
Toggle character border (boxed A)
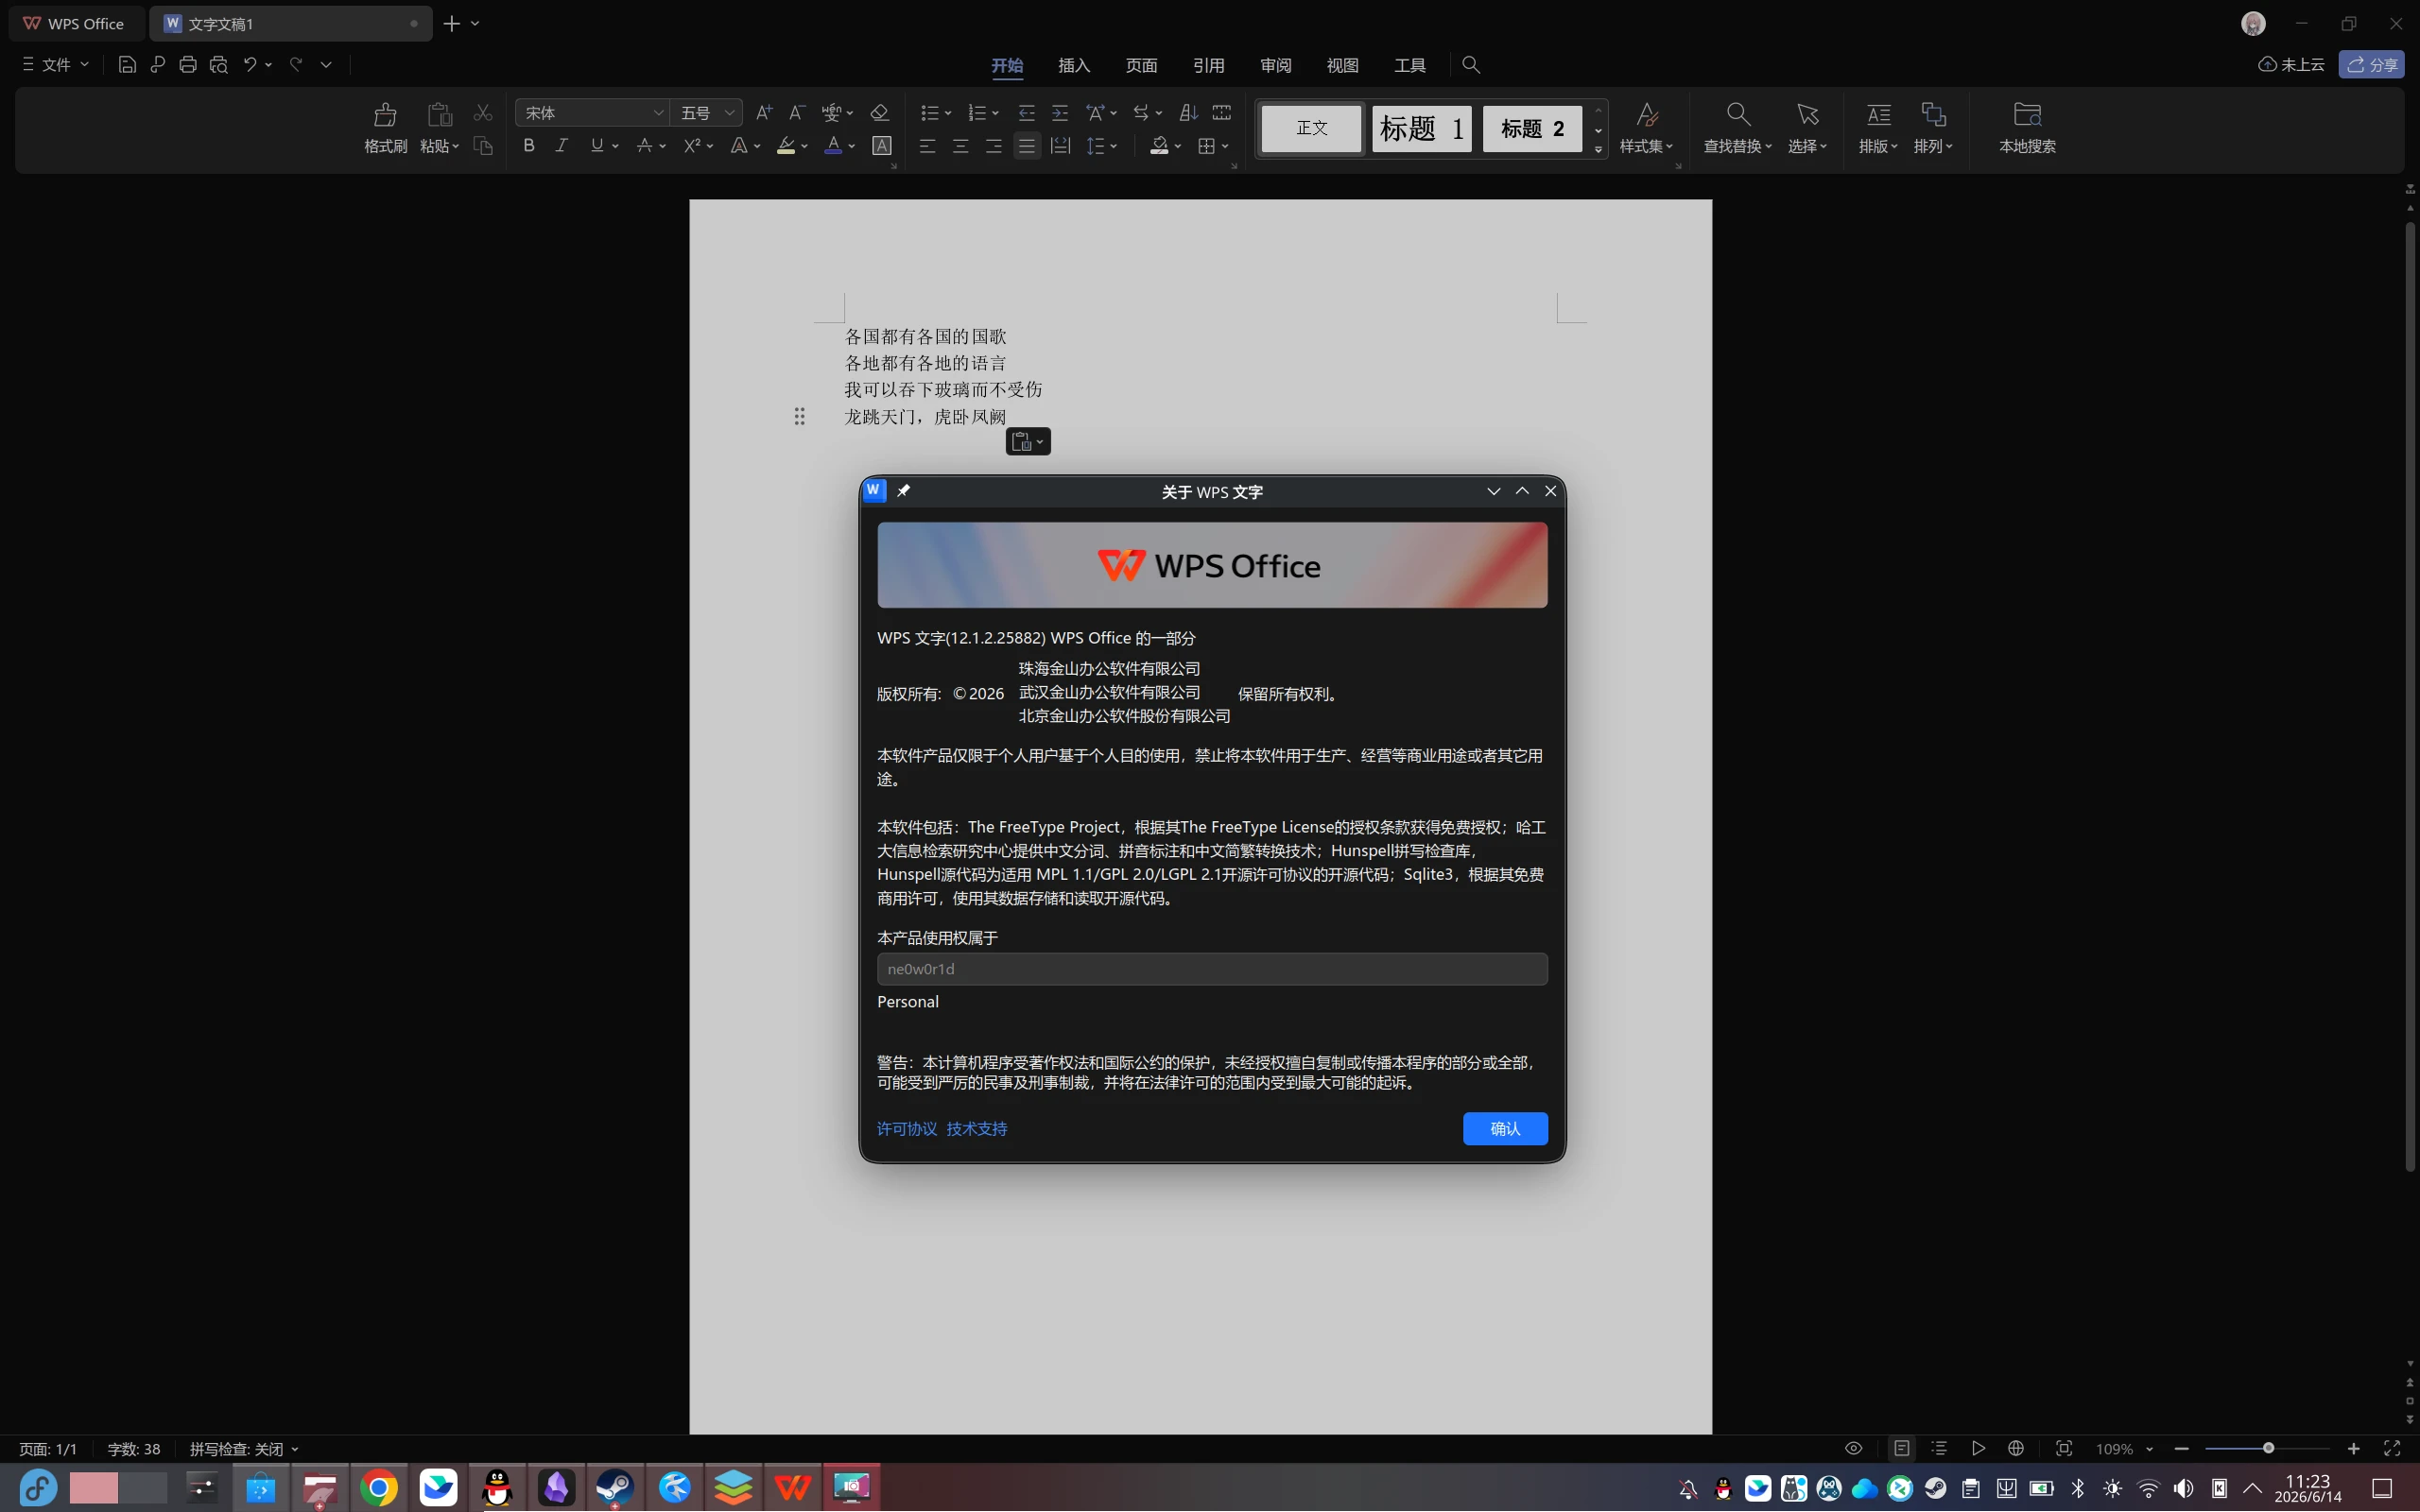click(x=882, y=146)
